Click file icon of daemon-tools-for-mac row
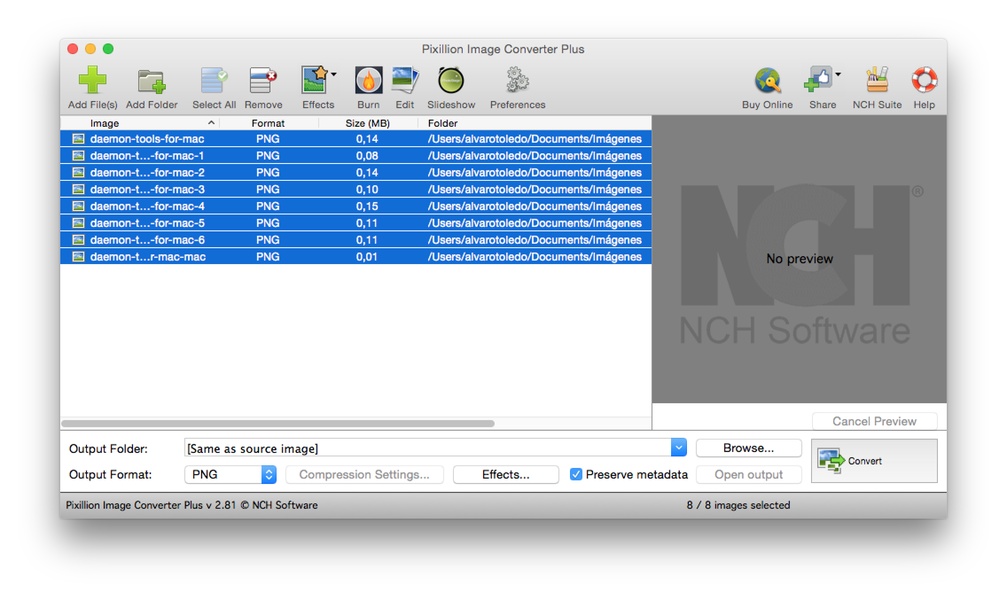The image size is (1007, 600). click(78, 139)
